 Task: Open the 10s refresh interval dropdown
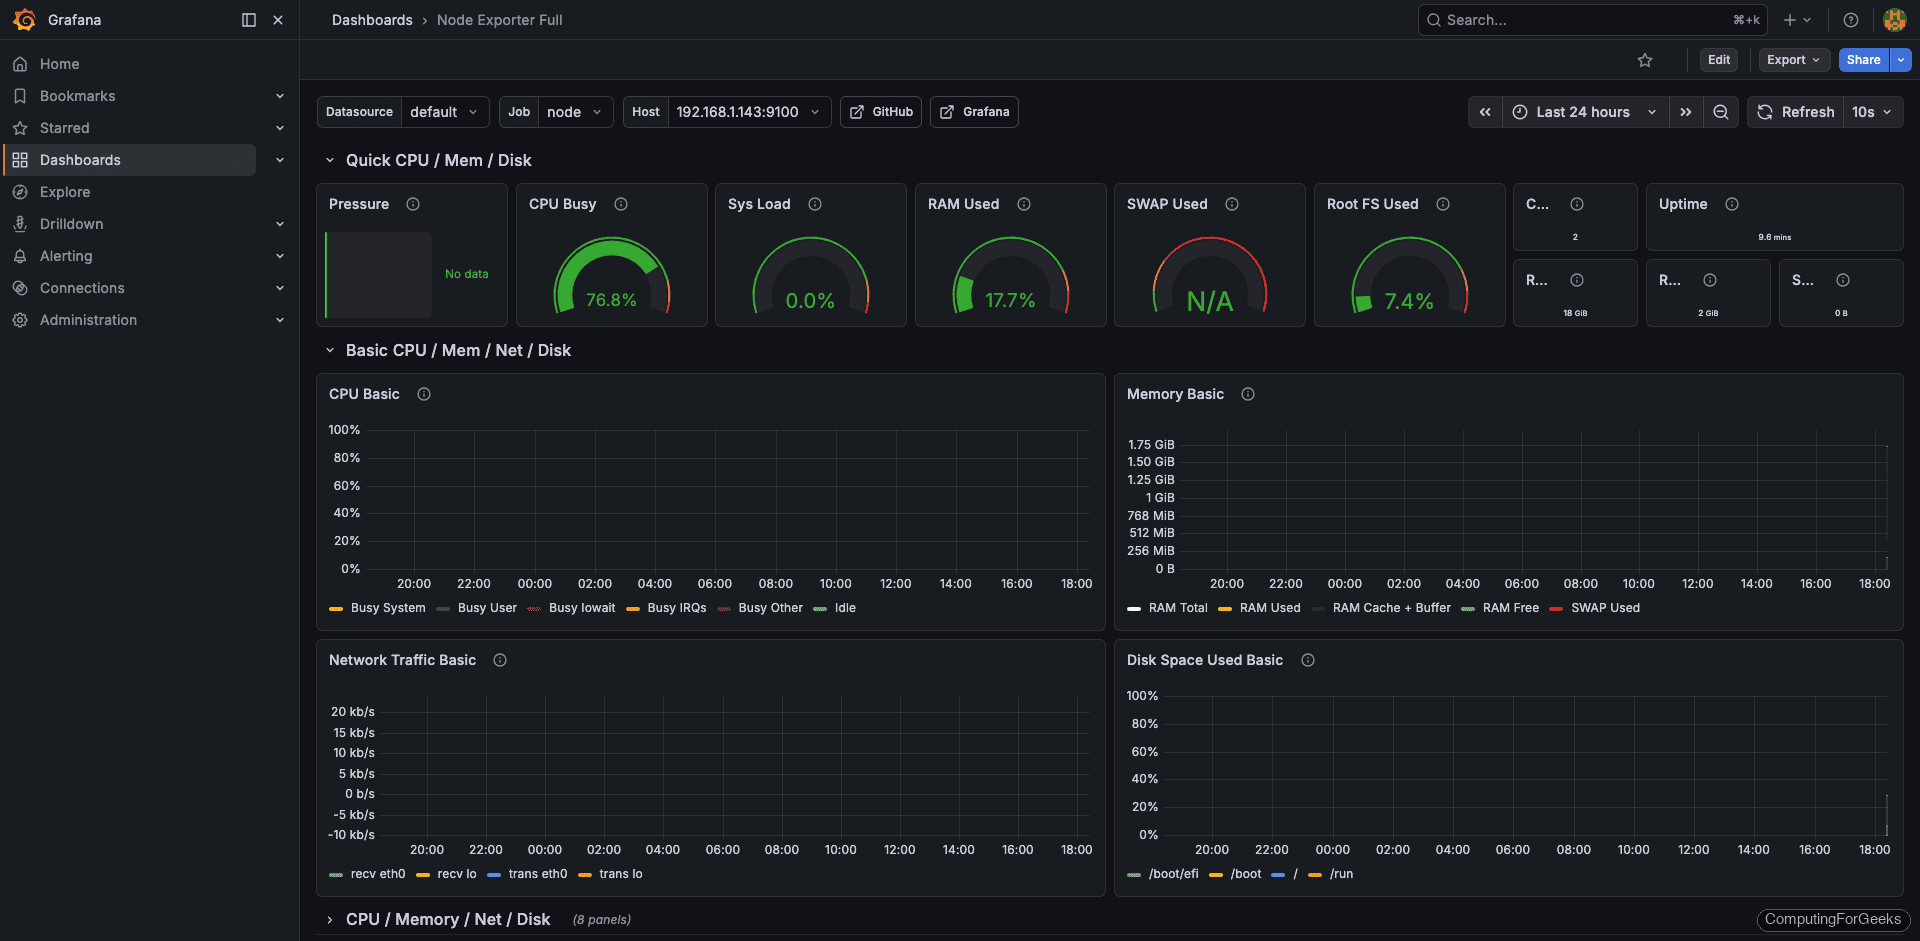[x=1872, y=112]
